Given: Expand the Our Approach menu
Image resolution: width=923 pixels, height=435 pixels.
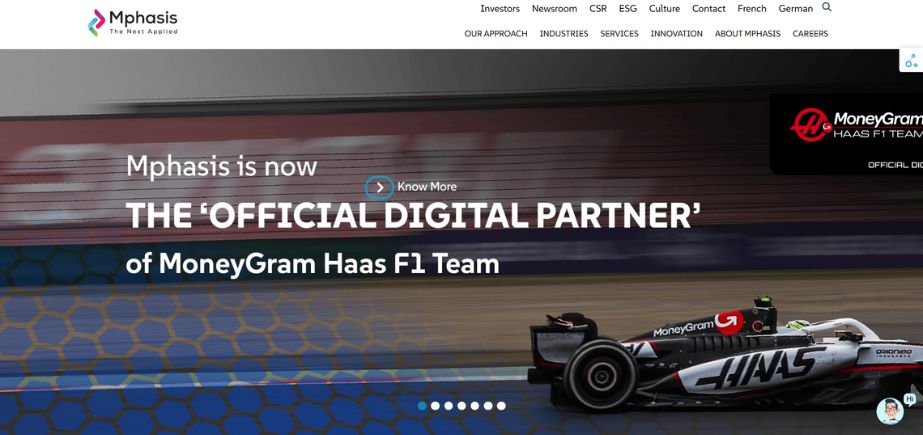Looking at the screenshot, I should (496, 34).
